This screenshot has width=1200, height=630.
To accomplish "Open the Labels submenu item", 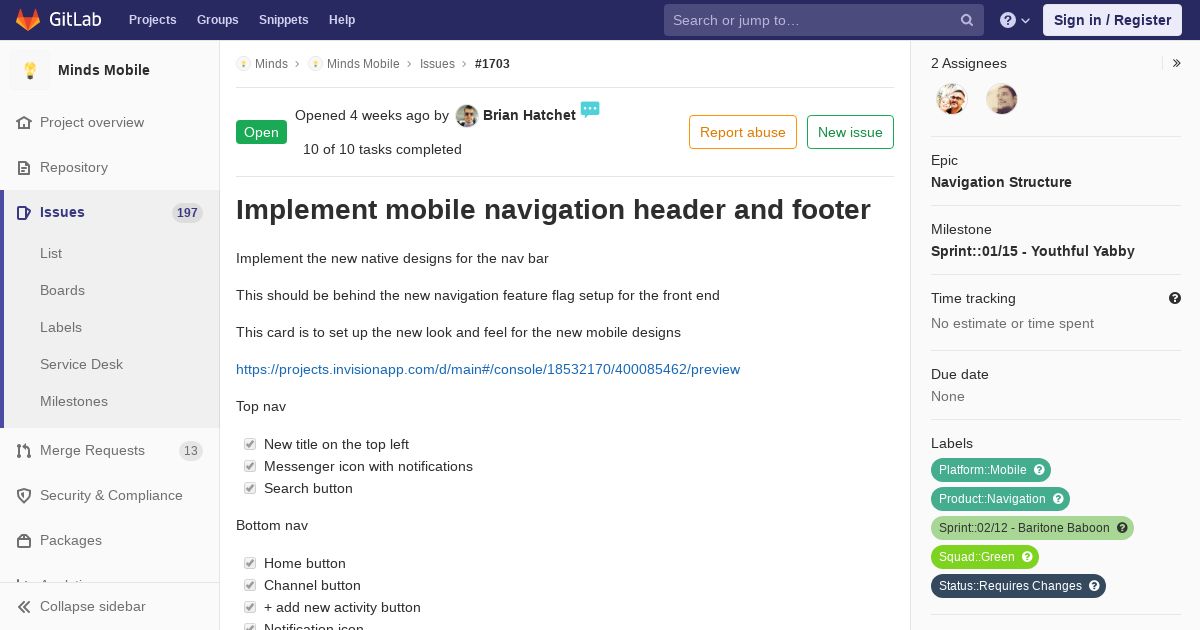I will pos(61,327).
